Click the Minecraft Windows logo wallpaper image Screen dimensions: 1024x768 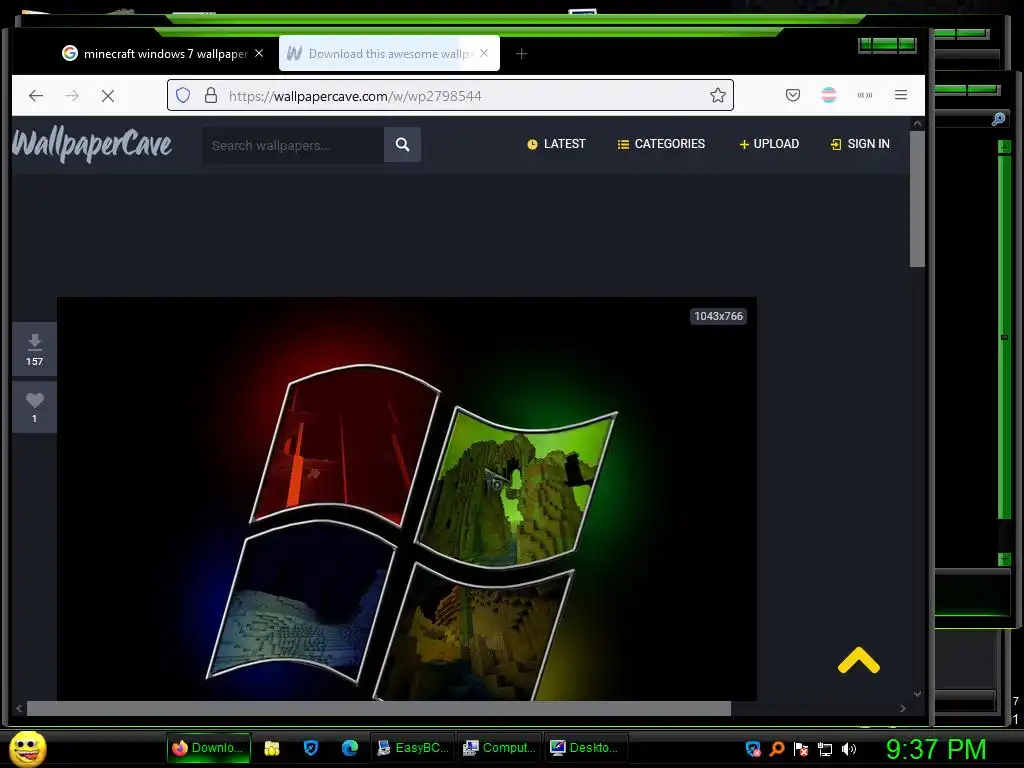point(407,499)
